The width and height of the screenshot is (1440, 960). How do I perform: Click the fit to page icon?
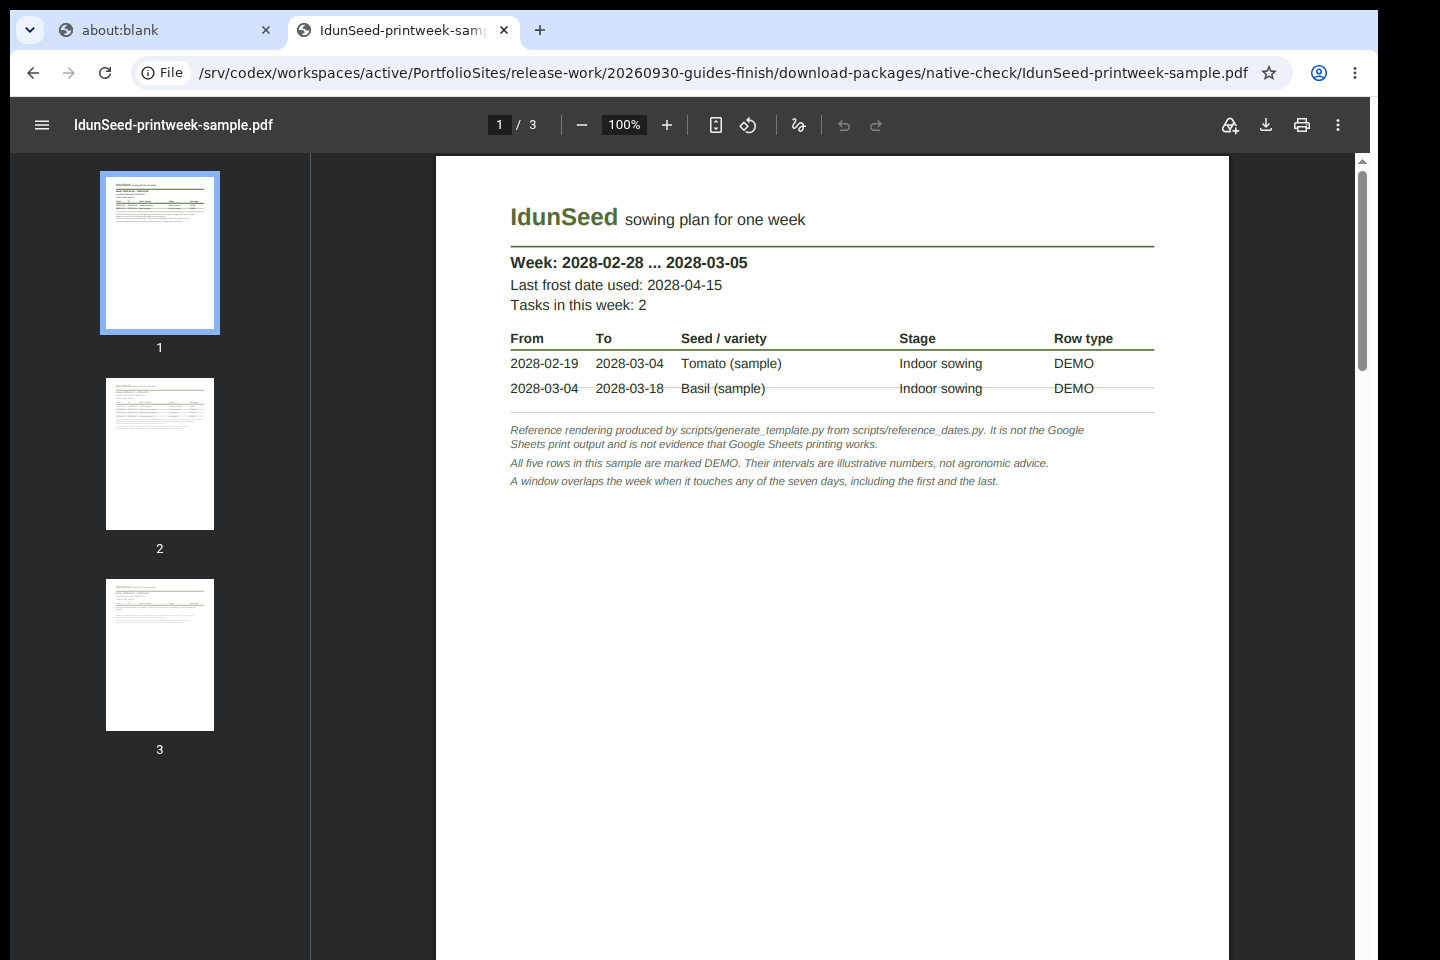click(x=716, y=125)
